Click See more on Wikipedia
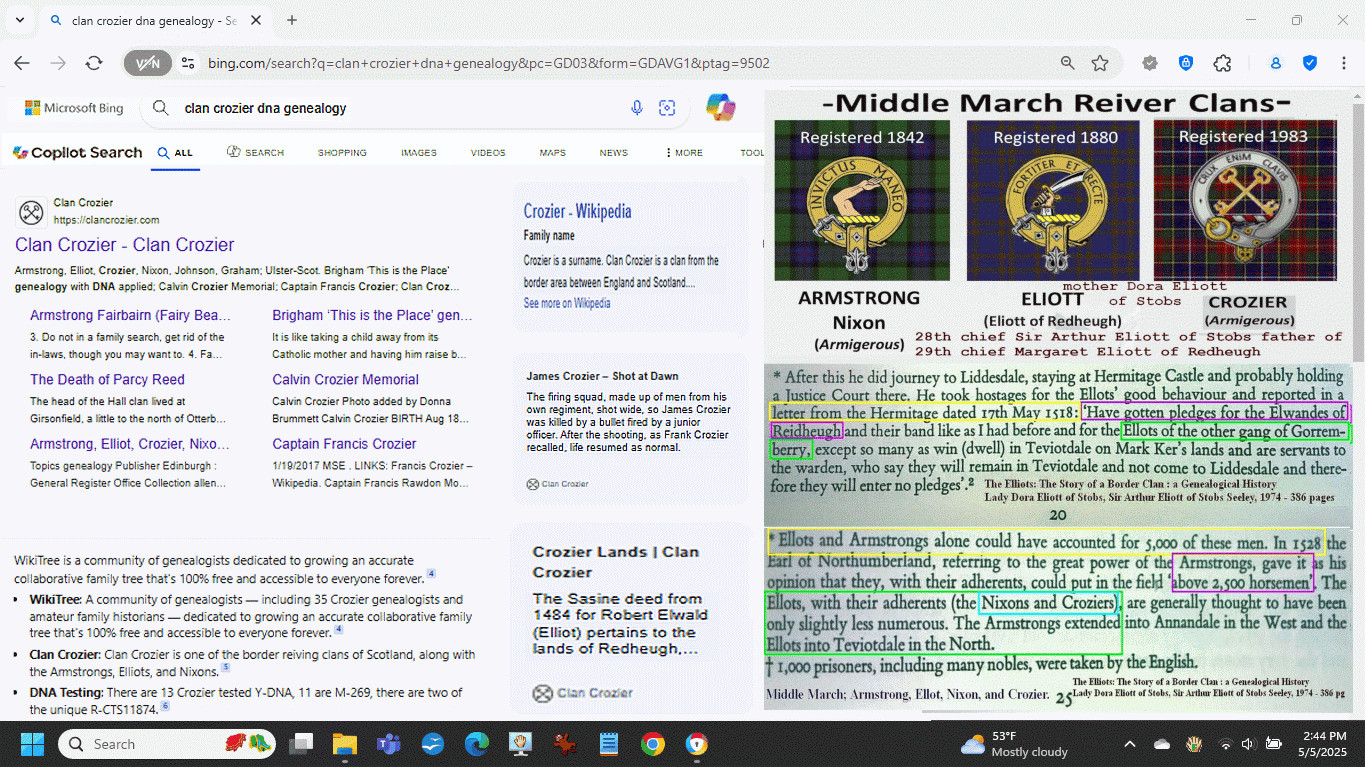 [567, 303]
